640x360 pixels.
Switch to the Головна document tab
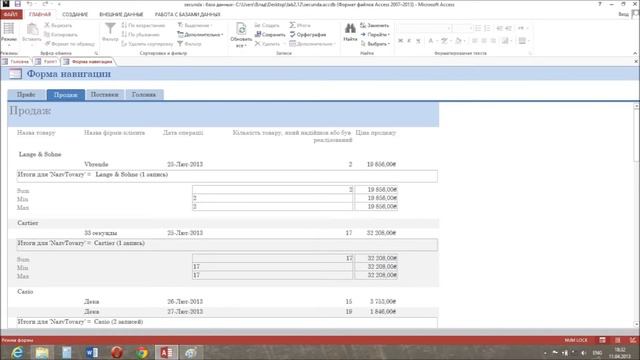tap(16, 62)
